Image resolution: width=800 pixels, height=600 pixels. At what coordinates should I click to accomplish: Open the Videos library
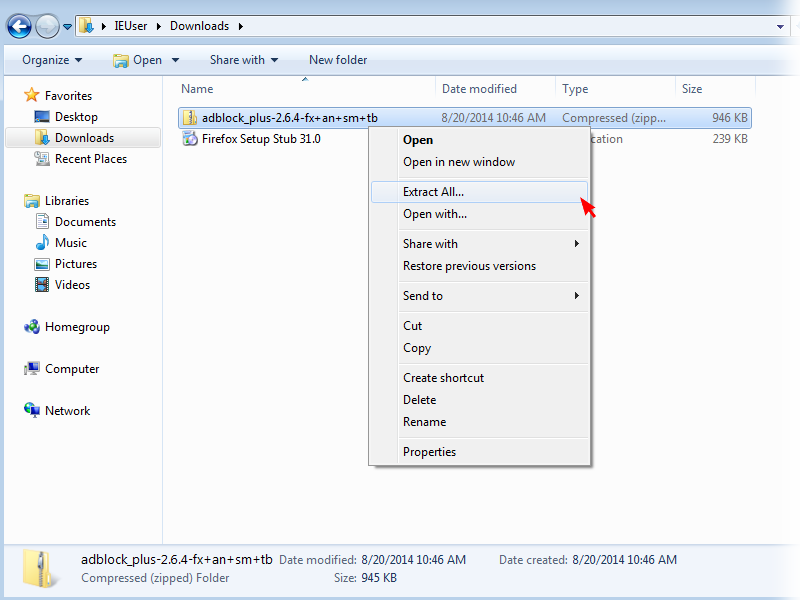coord(72,285)
